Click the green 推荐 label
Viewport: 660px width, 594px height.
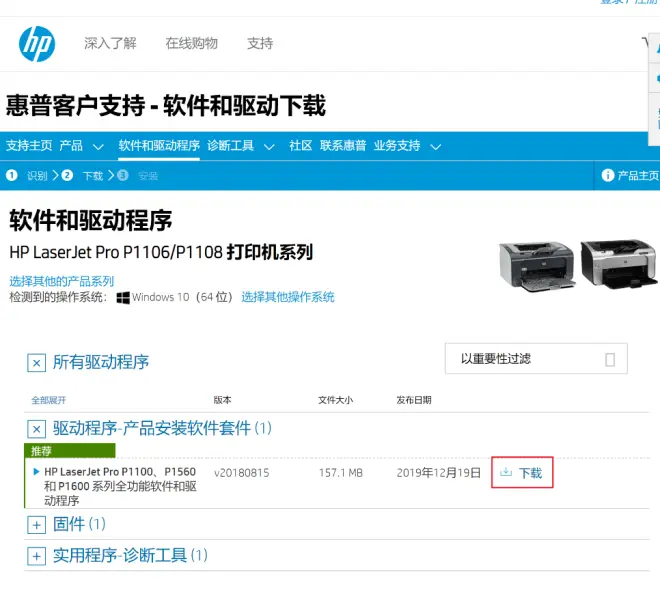(69, 450)
